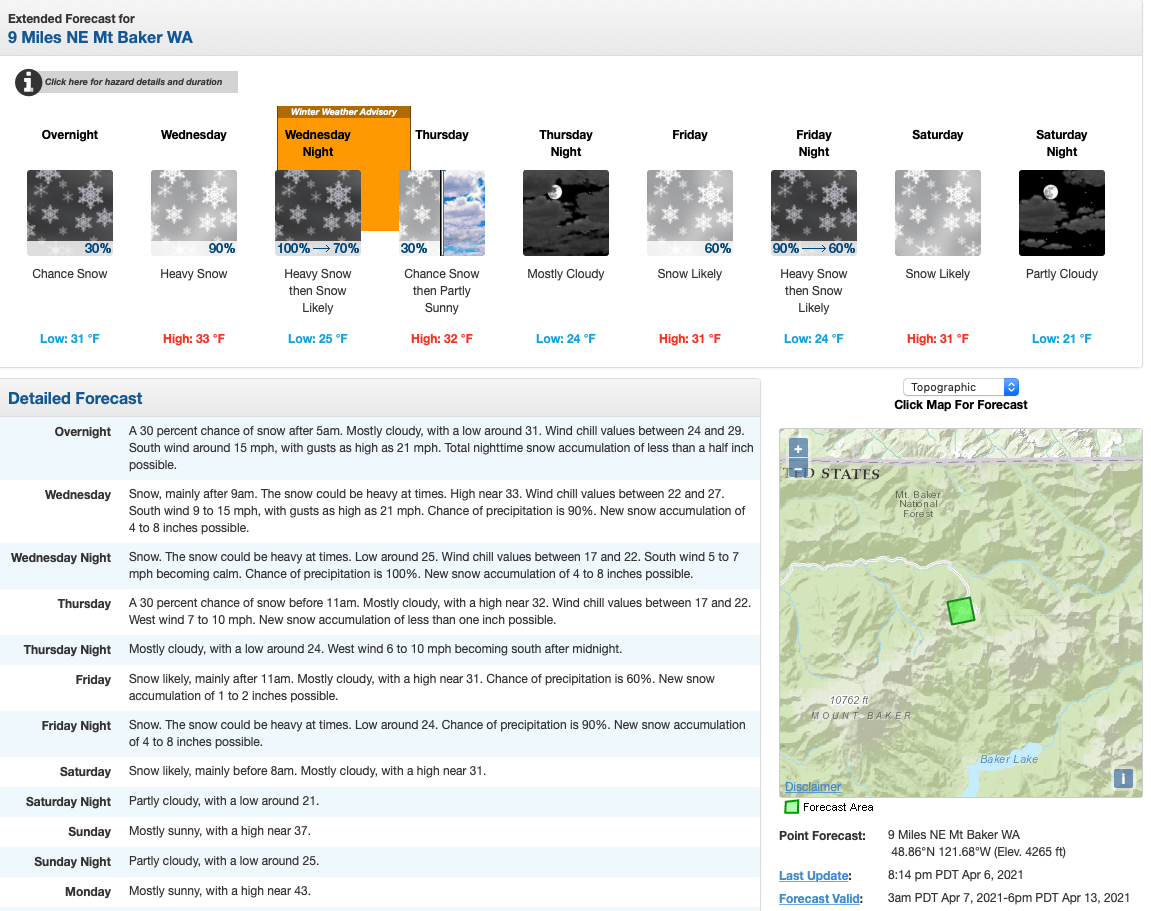Select the Wednesday heavy snow forecast icon
This screenshot has width=1151, height=911.
pyautogui.click(x=194, y=213)
